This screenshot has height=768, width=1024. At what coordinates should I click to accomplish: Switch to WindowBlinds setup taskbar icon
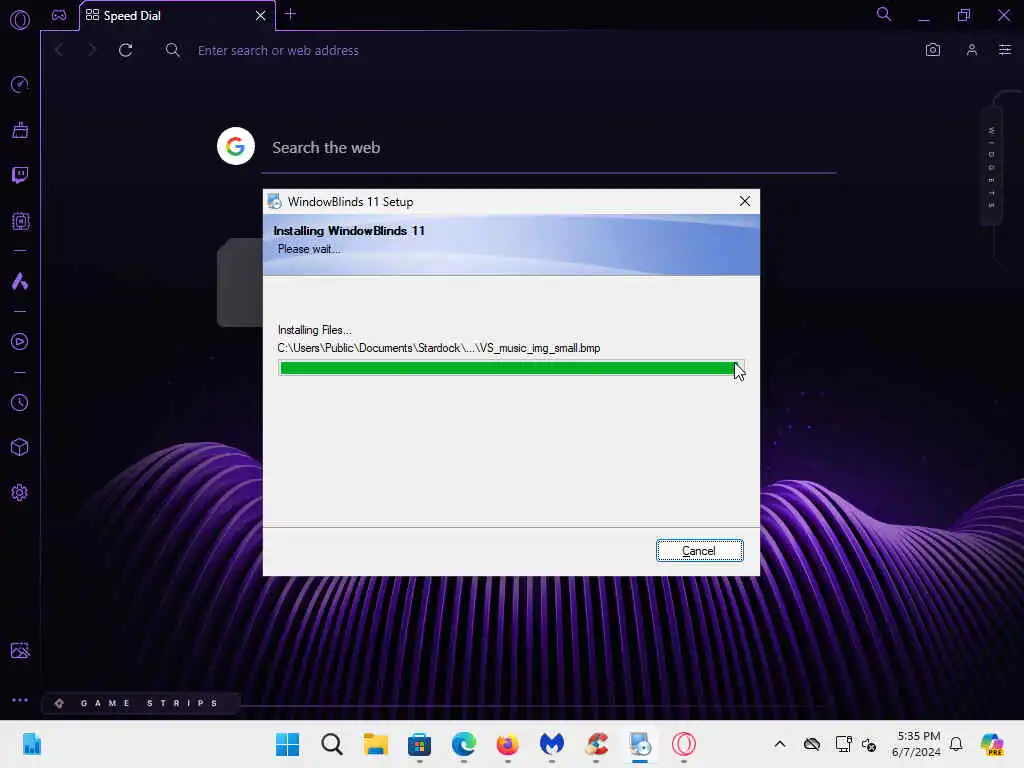click(640, 744)
